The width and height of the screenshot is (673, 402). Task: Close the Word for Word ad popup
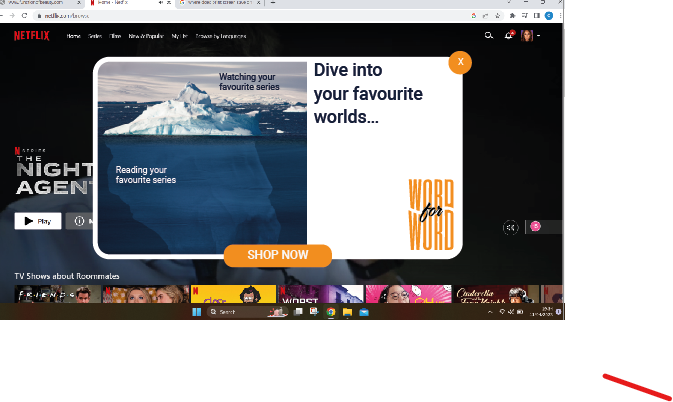point(460,62)
